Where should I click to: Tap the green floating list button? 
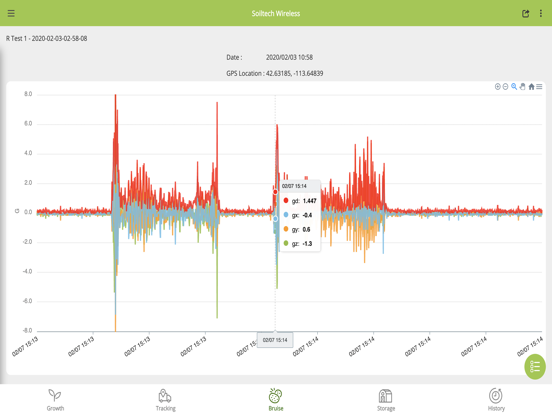535,367
